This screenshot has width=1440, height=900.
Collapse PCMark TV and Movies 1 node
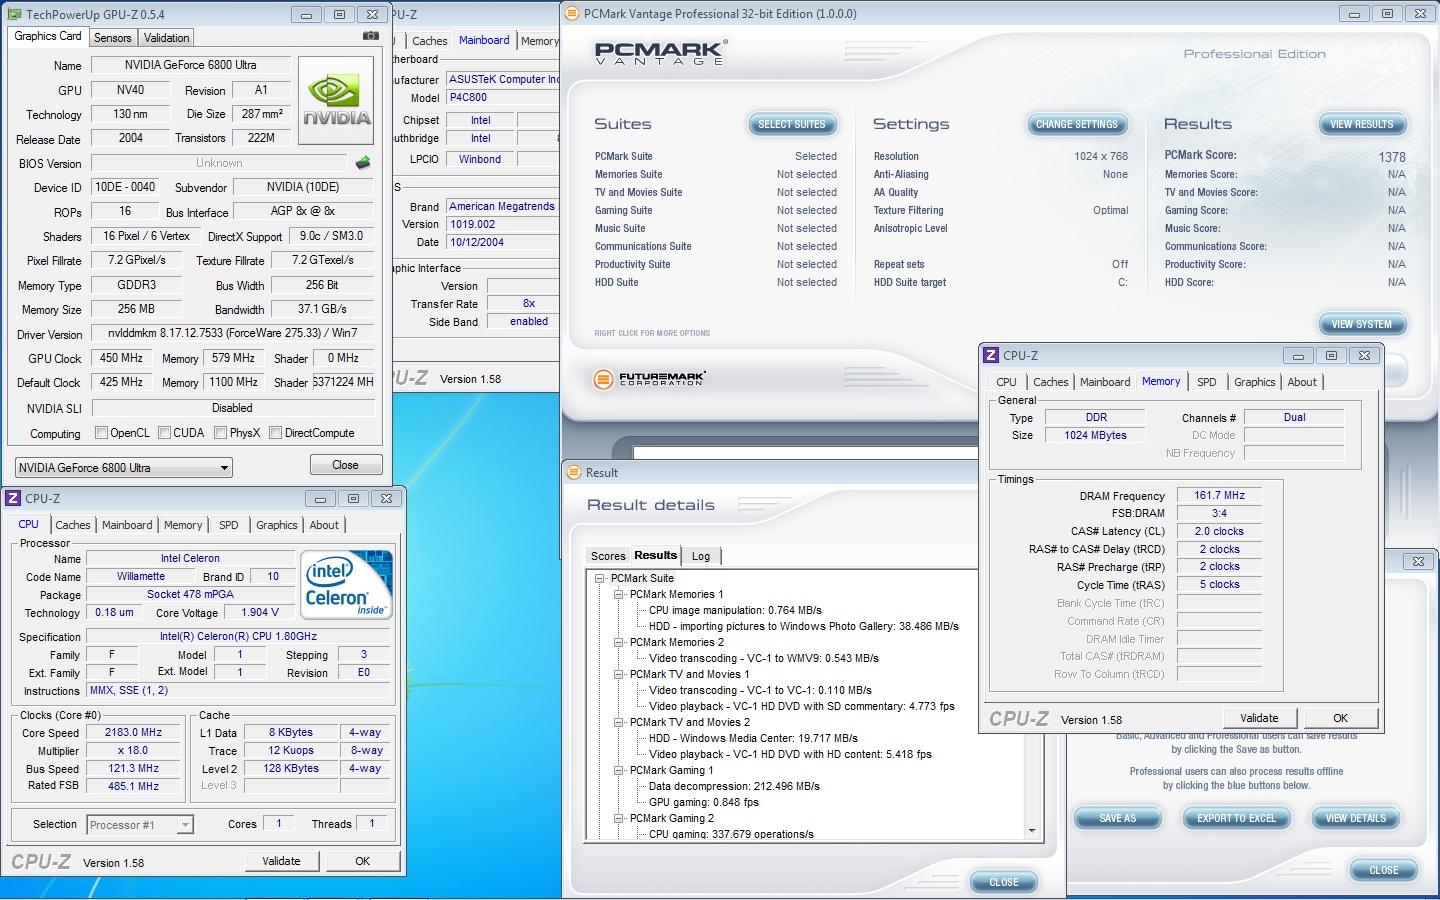[x=619, y=674]
